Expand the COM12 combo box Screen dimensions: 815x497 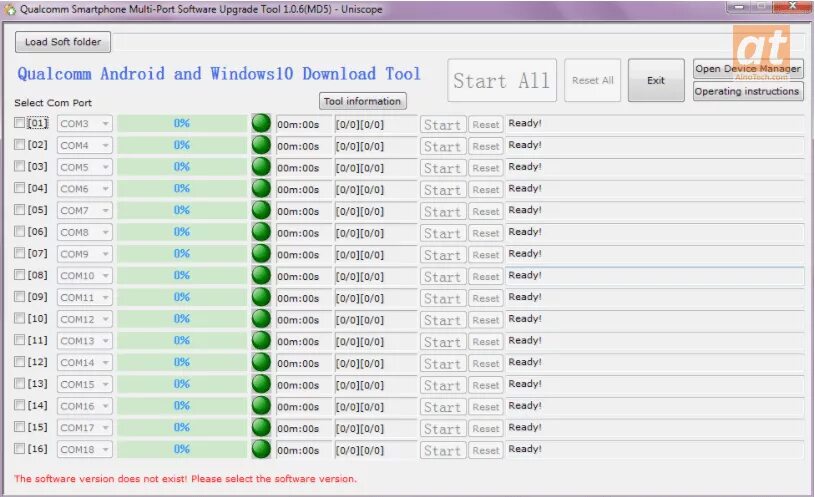(85, 319)
